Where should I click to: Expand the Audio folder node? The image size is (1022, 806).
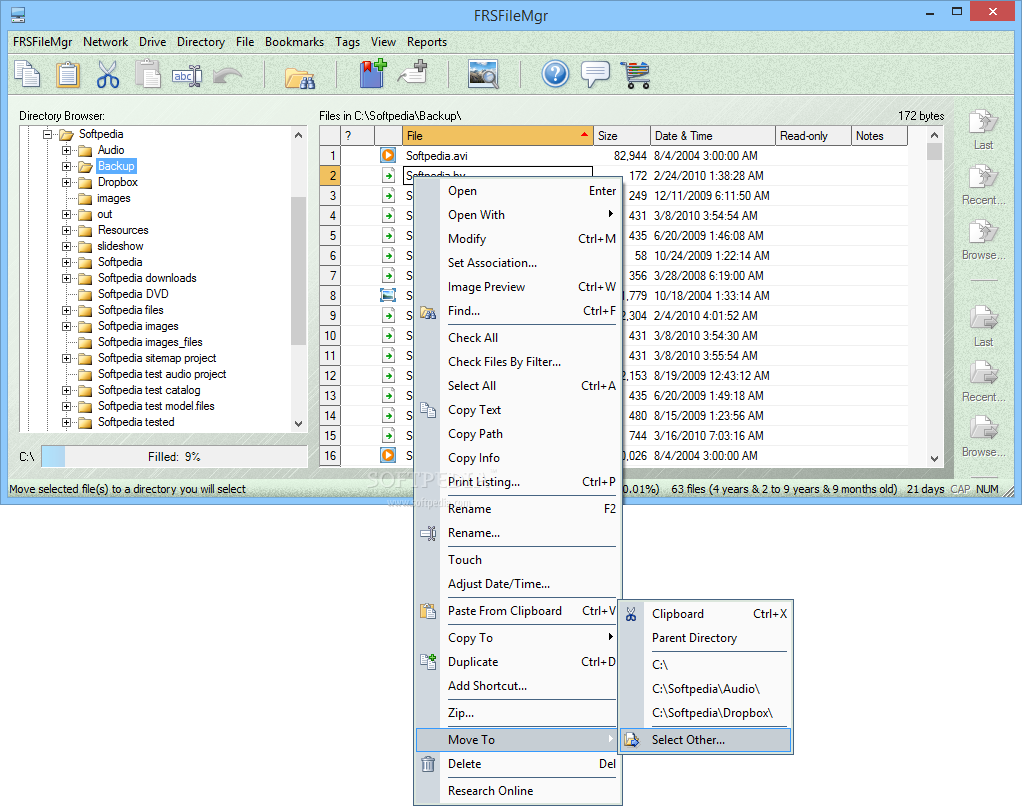coord(66,151)
